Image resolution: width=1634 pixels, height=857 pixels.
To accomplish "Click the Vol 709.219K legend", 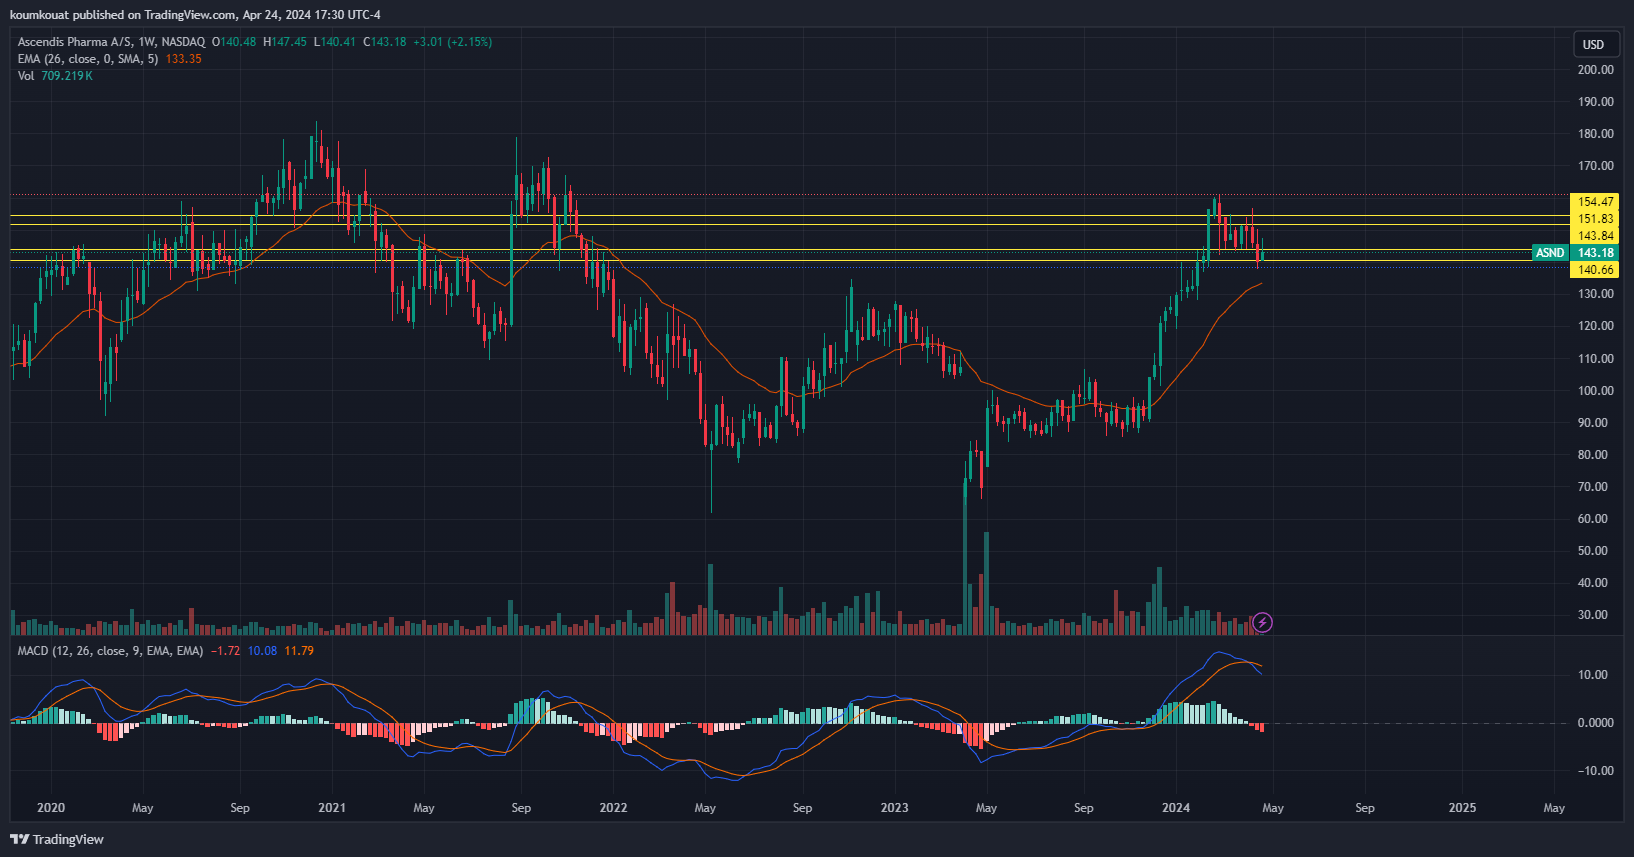I will point(55,76).
